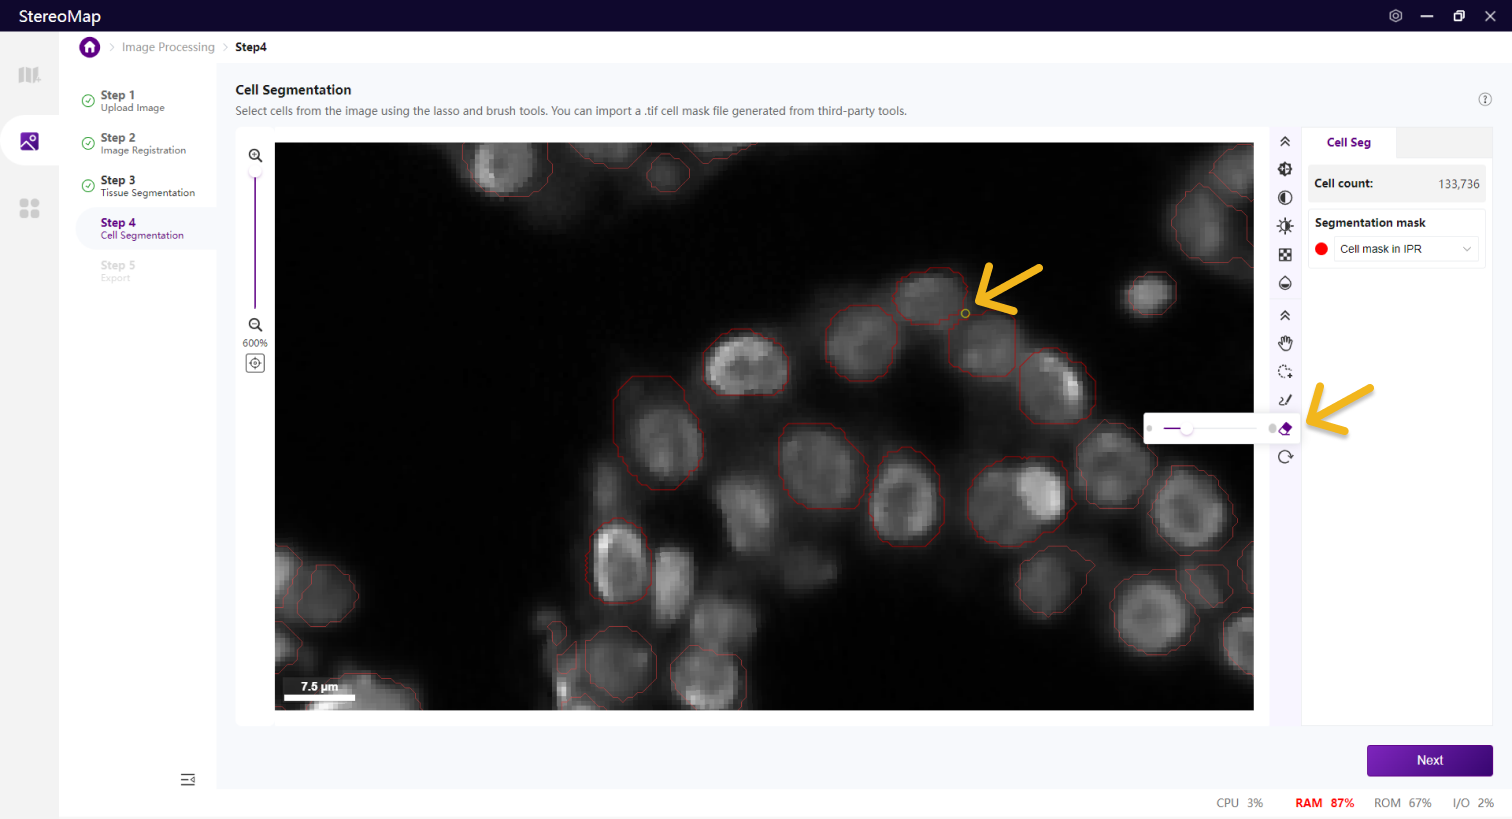Collapse the lower editing tool group
This screenshot has width=1512, height=819.
click(x=1285, y=316)
